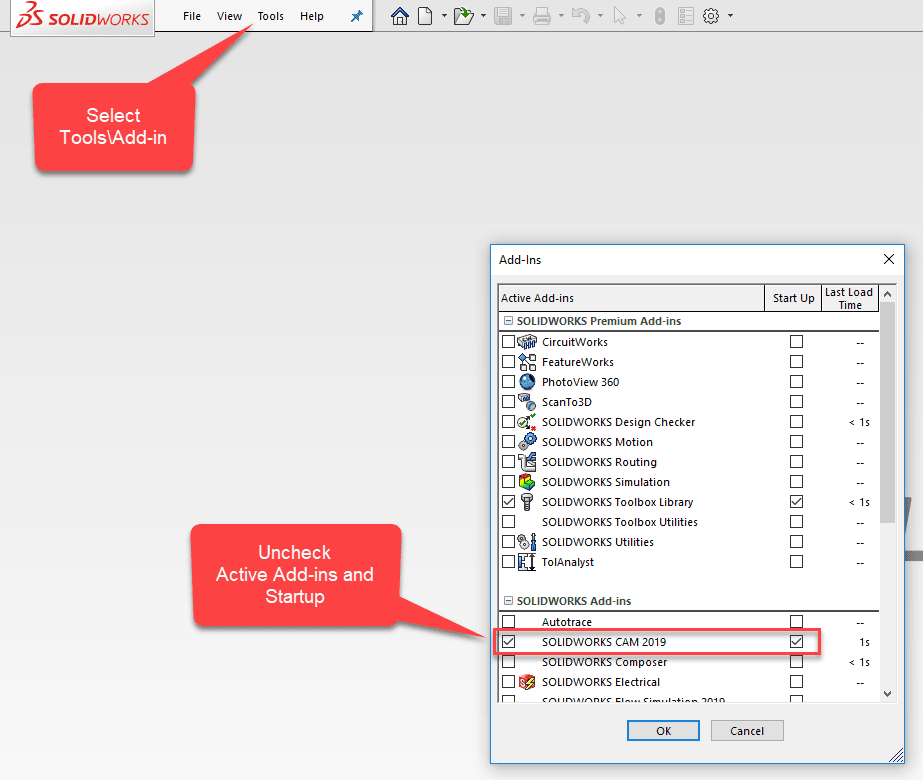Click the scrollbar down arrow in add-ins list
This screenshot has width=923, height=780.
(888, 694)
